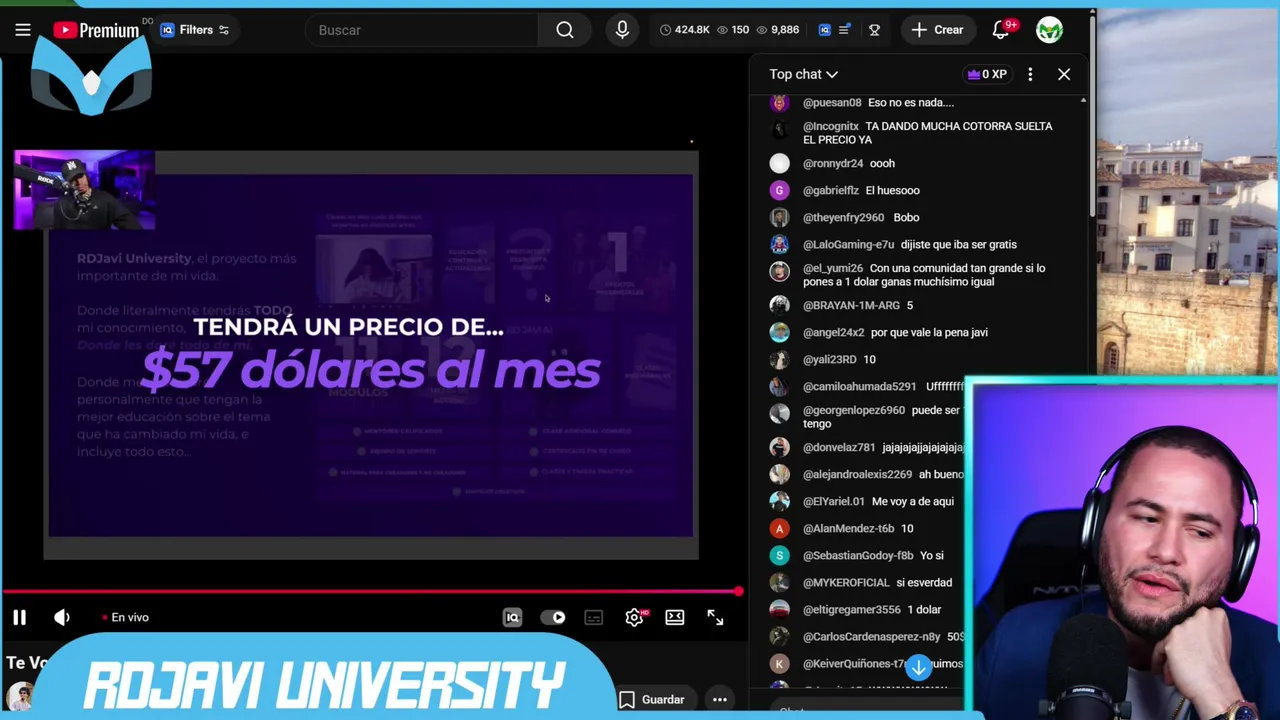Click username @Incognitx in chat
This screenshot has width=1280, height=720.
tap(830, 126)
